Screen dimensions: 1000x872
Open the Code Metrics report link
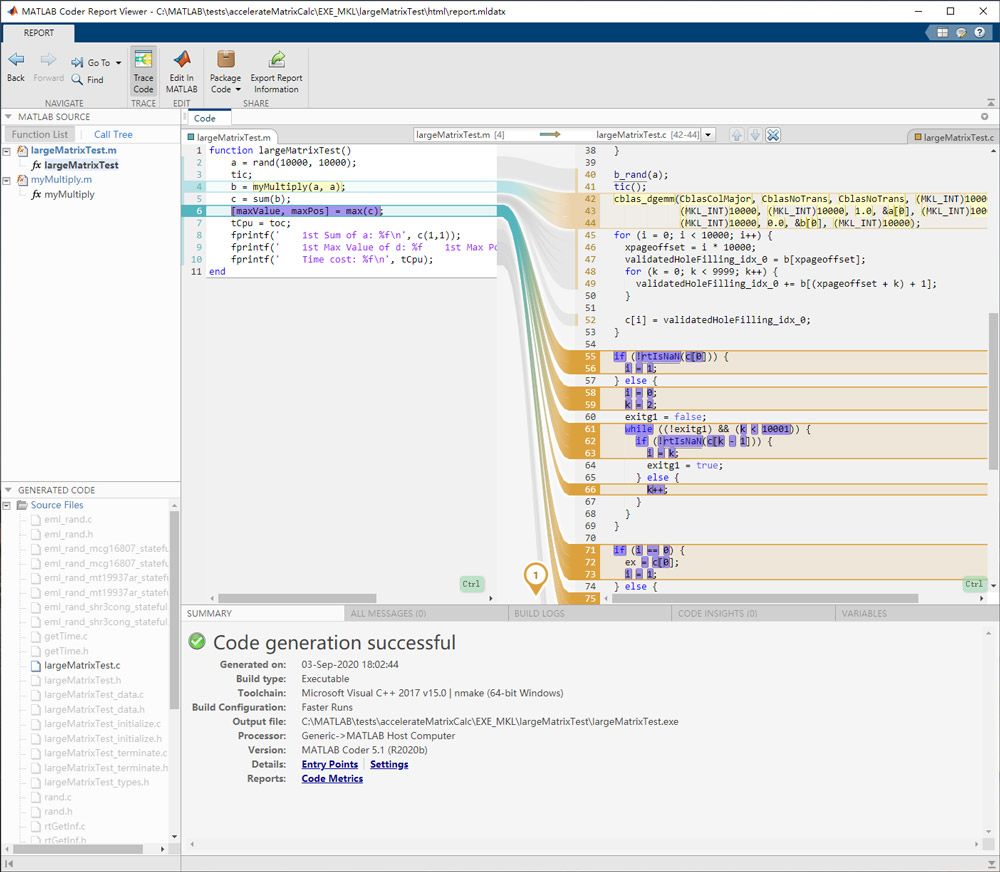(x=332, y=778)
